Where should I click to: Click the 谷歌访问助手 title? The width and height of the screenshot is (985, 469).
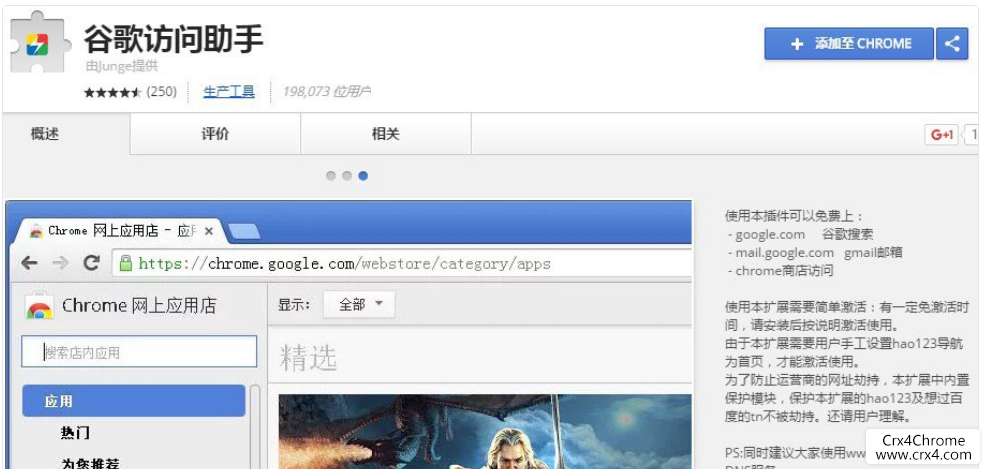173,40
